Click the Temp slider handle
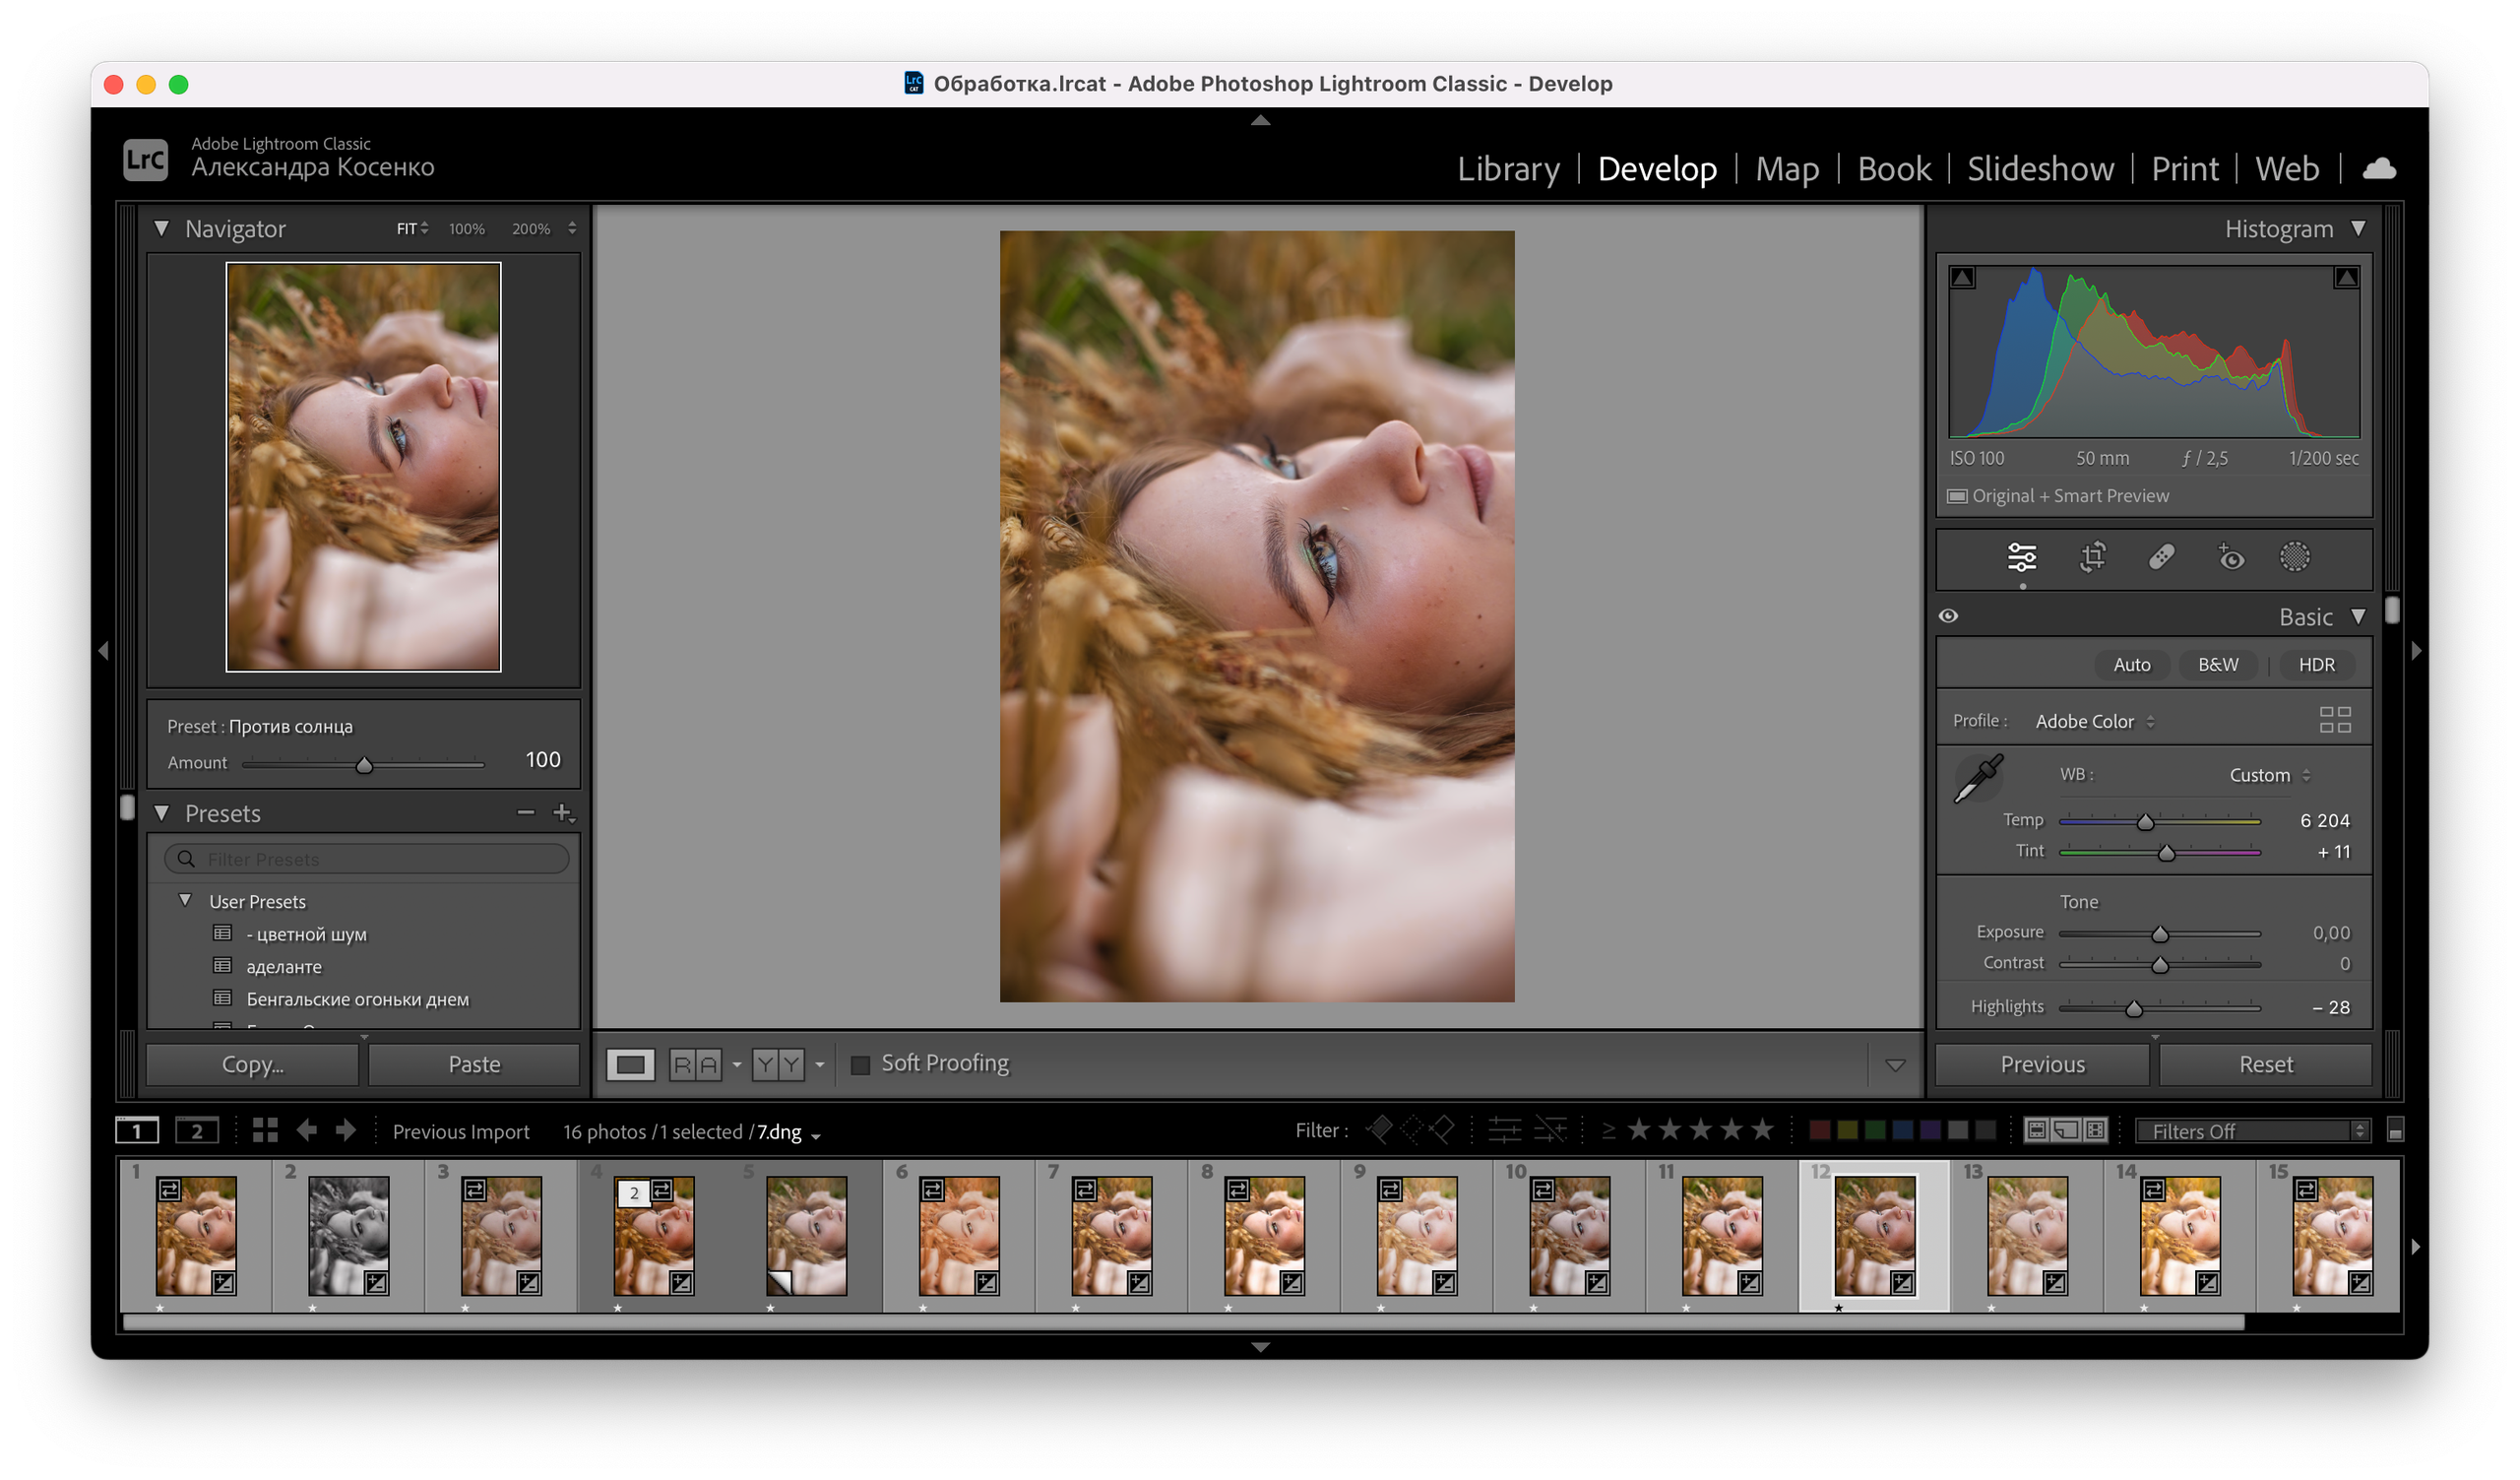Viewport: 2520px width, 1480px height. [2145, 822]
